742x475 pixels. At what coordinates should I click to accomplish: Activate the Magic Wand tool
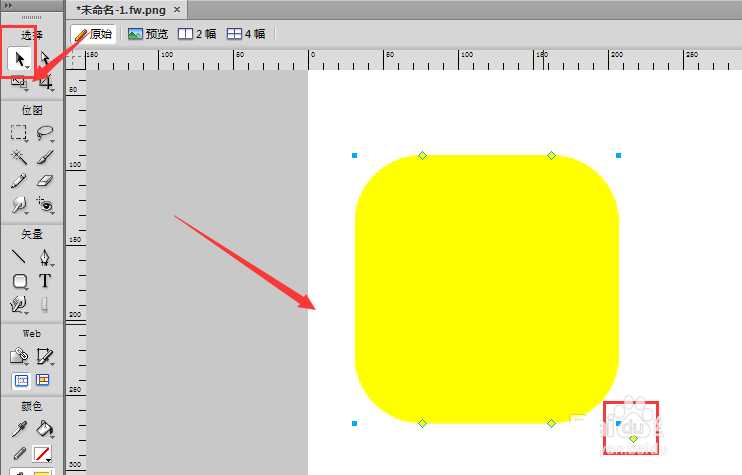(19, 157)
